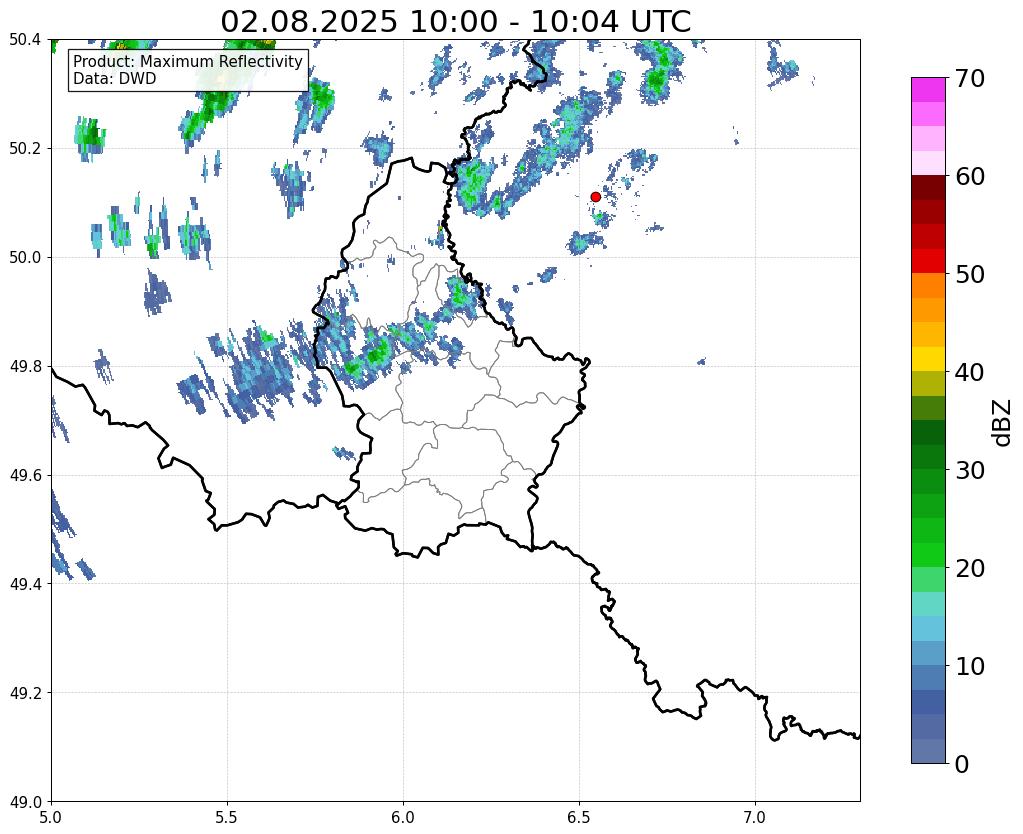Click the plot title date and time
1023x834 pixels.
(455, 22)
